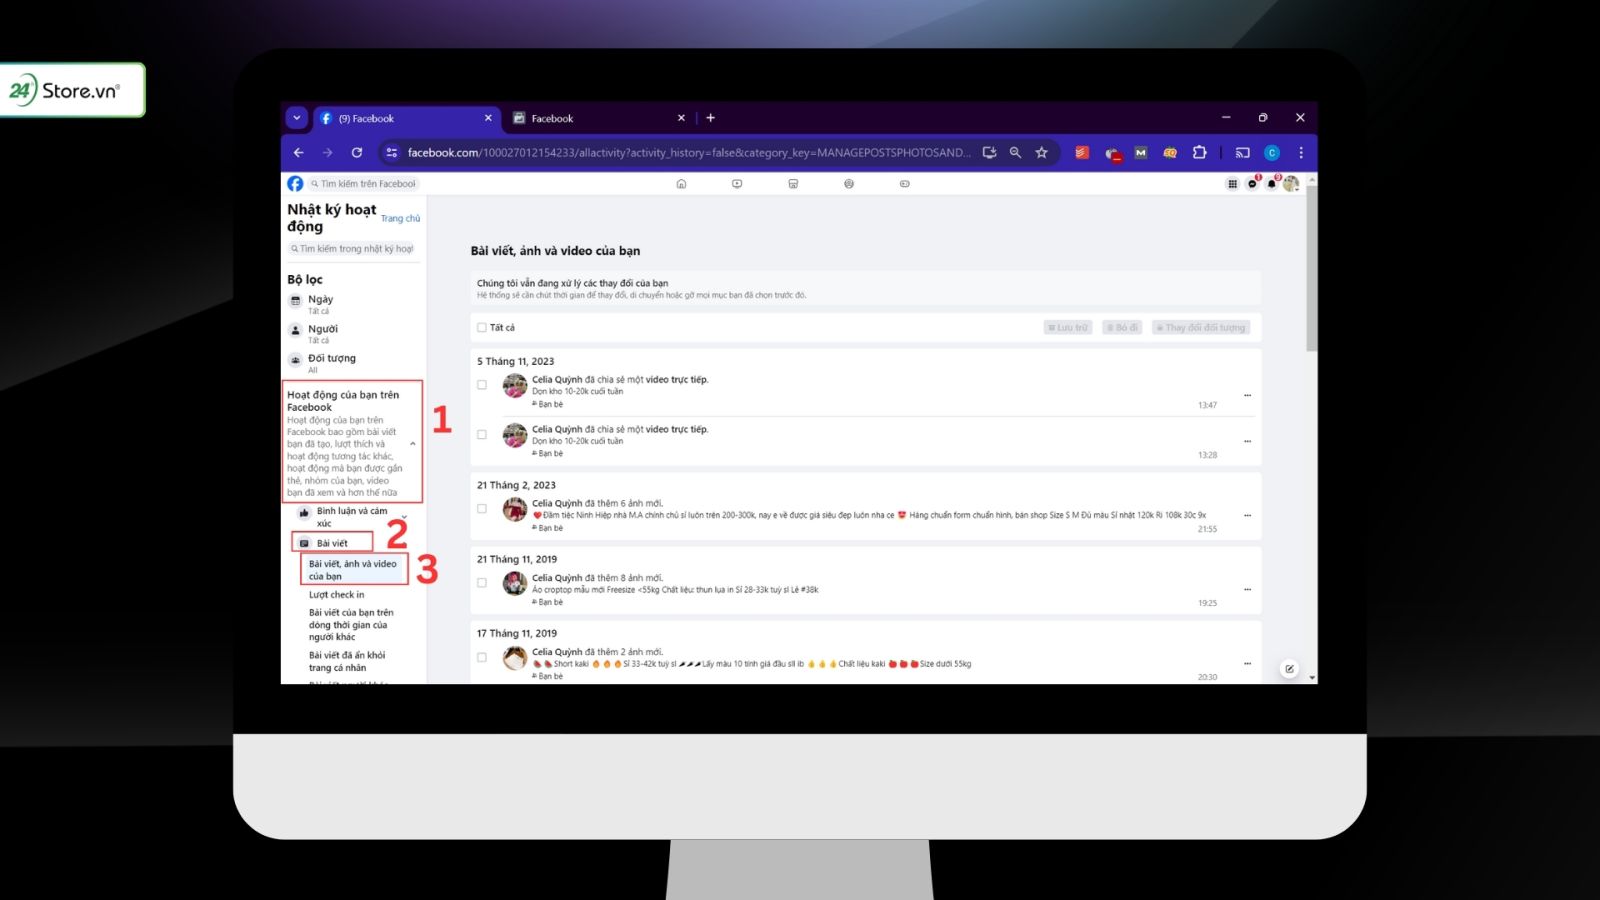Click the browser forward arrow
1600x900 pixels.
point(327,153)
